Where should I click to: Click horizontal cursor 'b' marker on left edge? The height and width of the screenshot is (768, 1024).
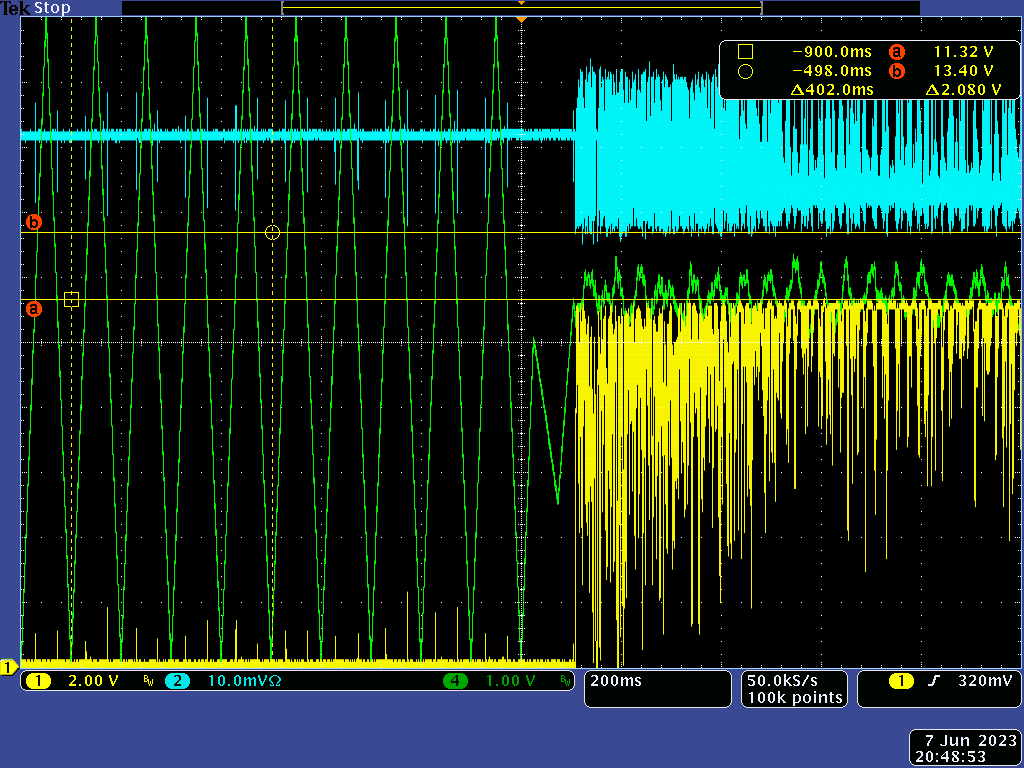click(x=33, y=223)
